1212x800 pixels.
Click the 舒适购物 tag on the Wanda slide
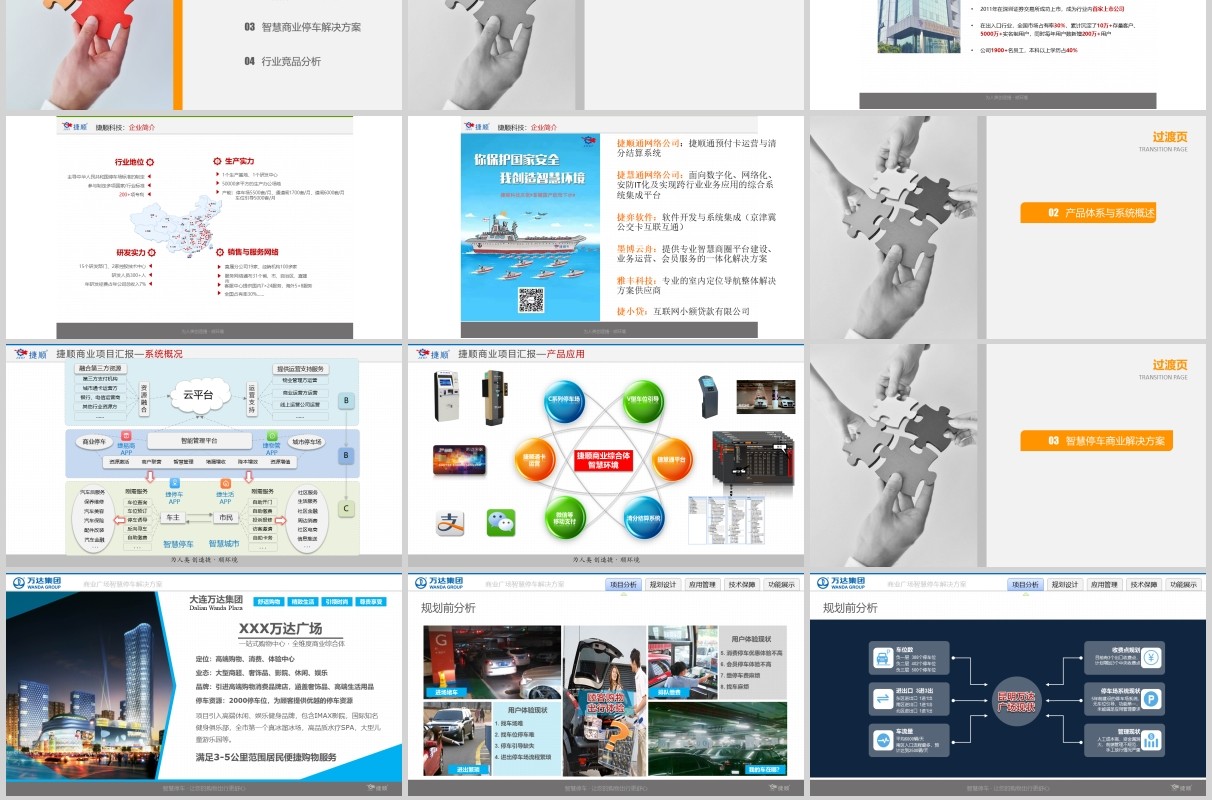click(269, 602)
